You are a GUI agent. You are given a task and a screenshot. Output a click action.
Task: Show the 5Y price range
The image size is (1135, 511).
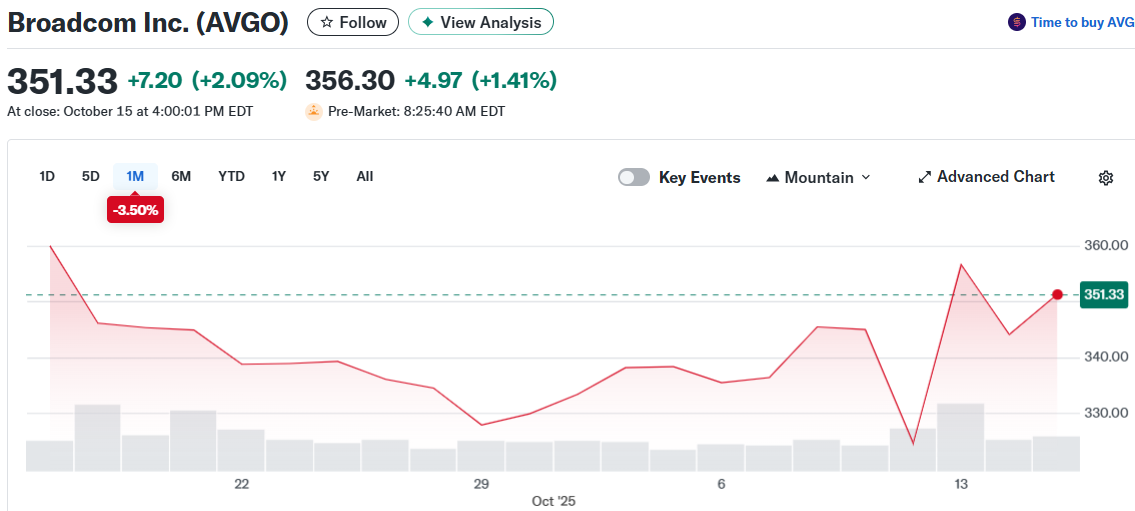321,176
